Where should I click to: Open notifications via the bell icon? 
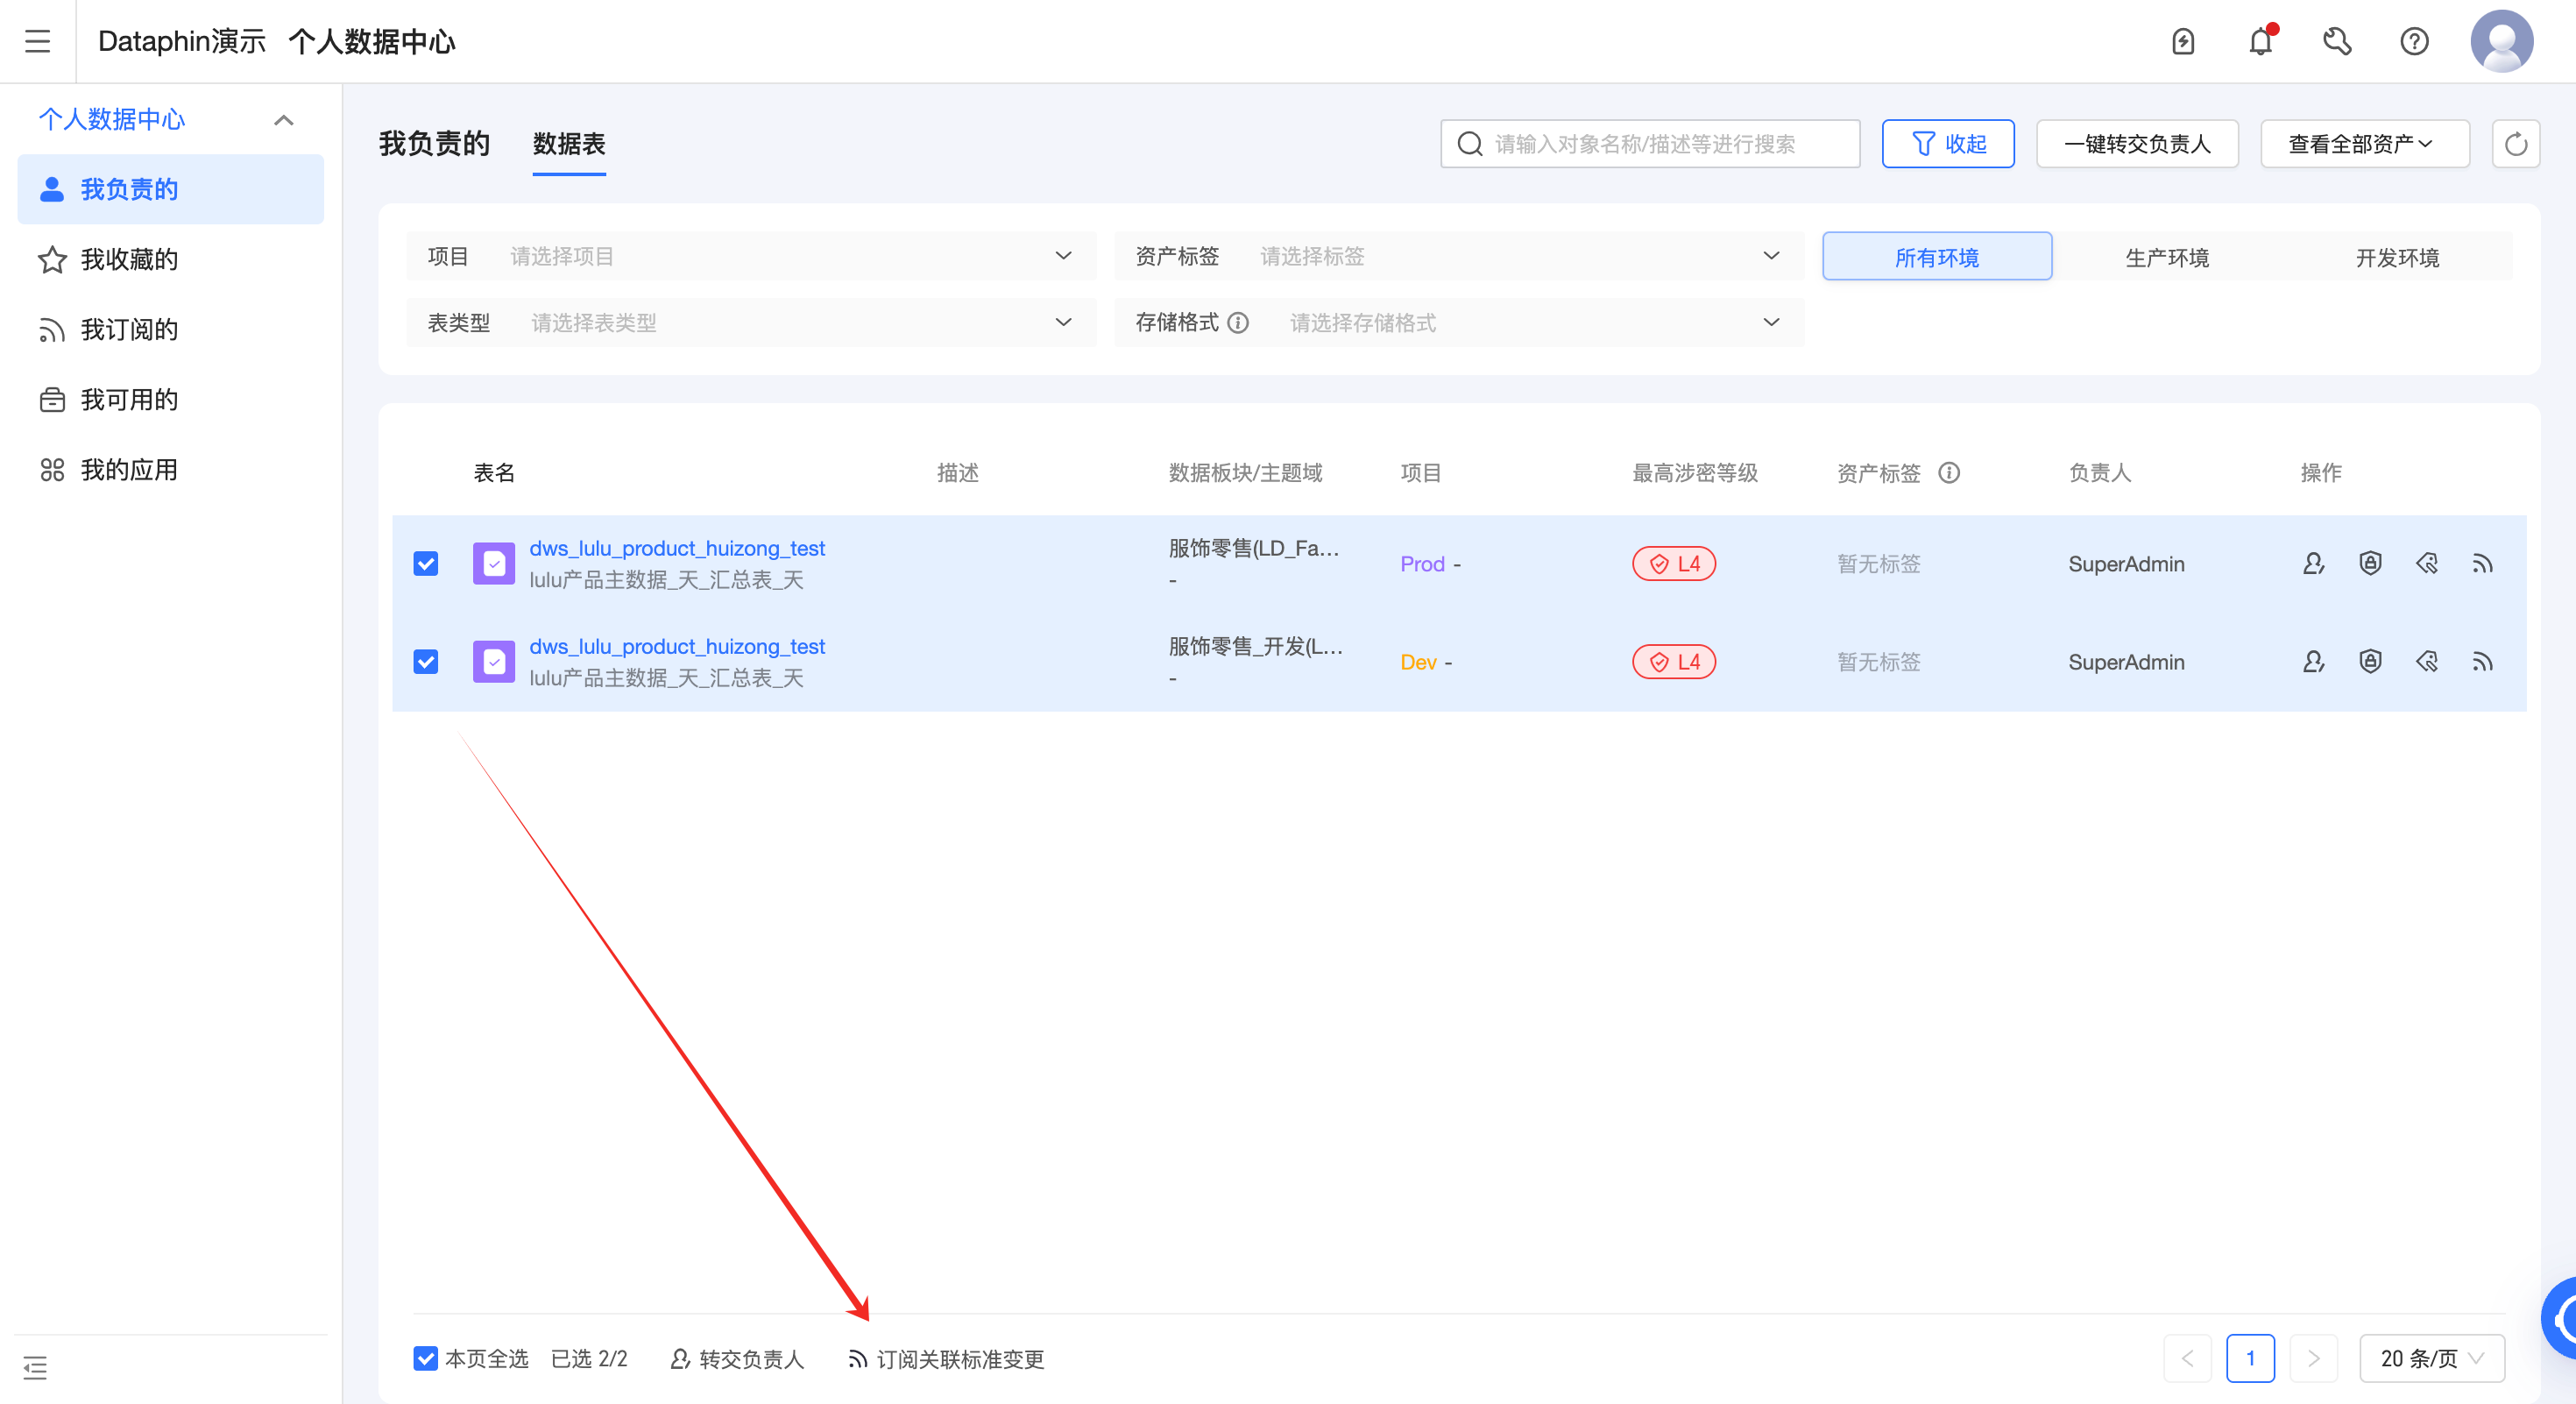pyautogui.click(x=2261, y=41)
